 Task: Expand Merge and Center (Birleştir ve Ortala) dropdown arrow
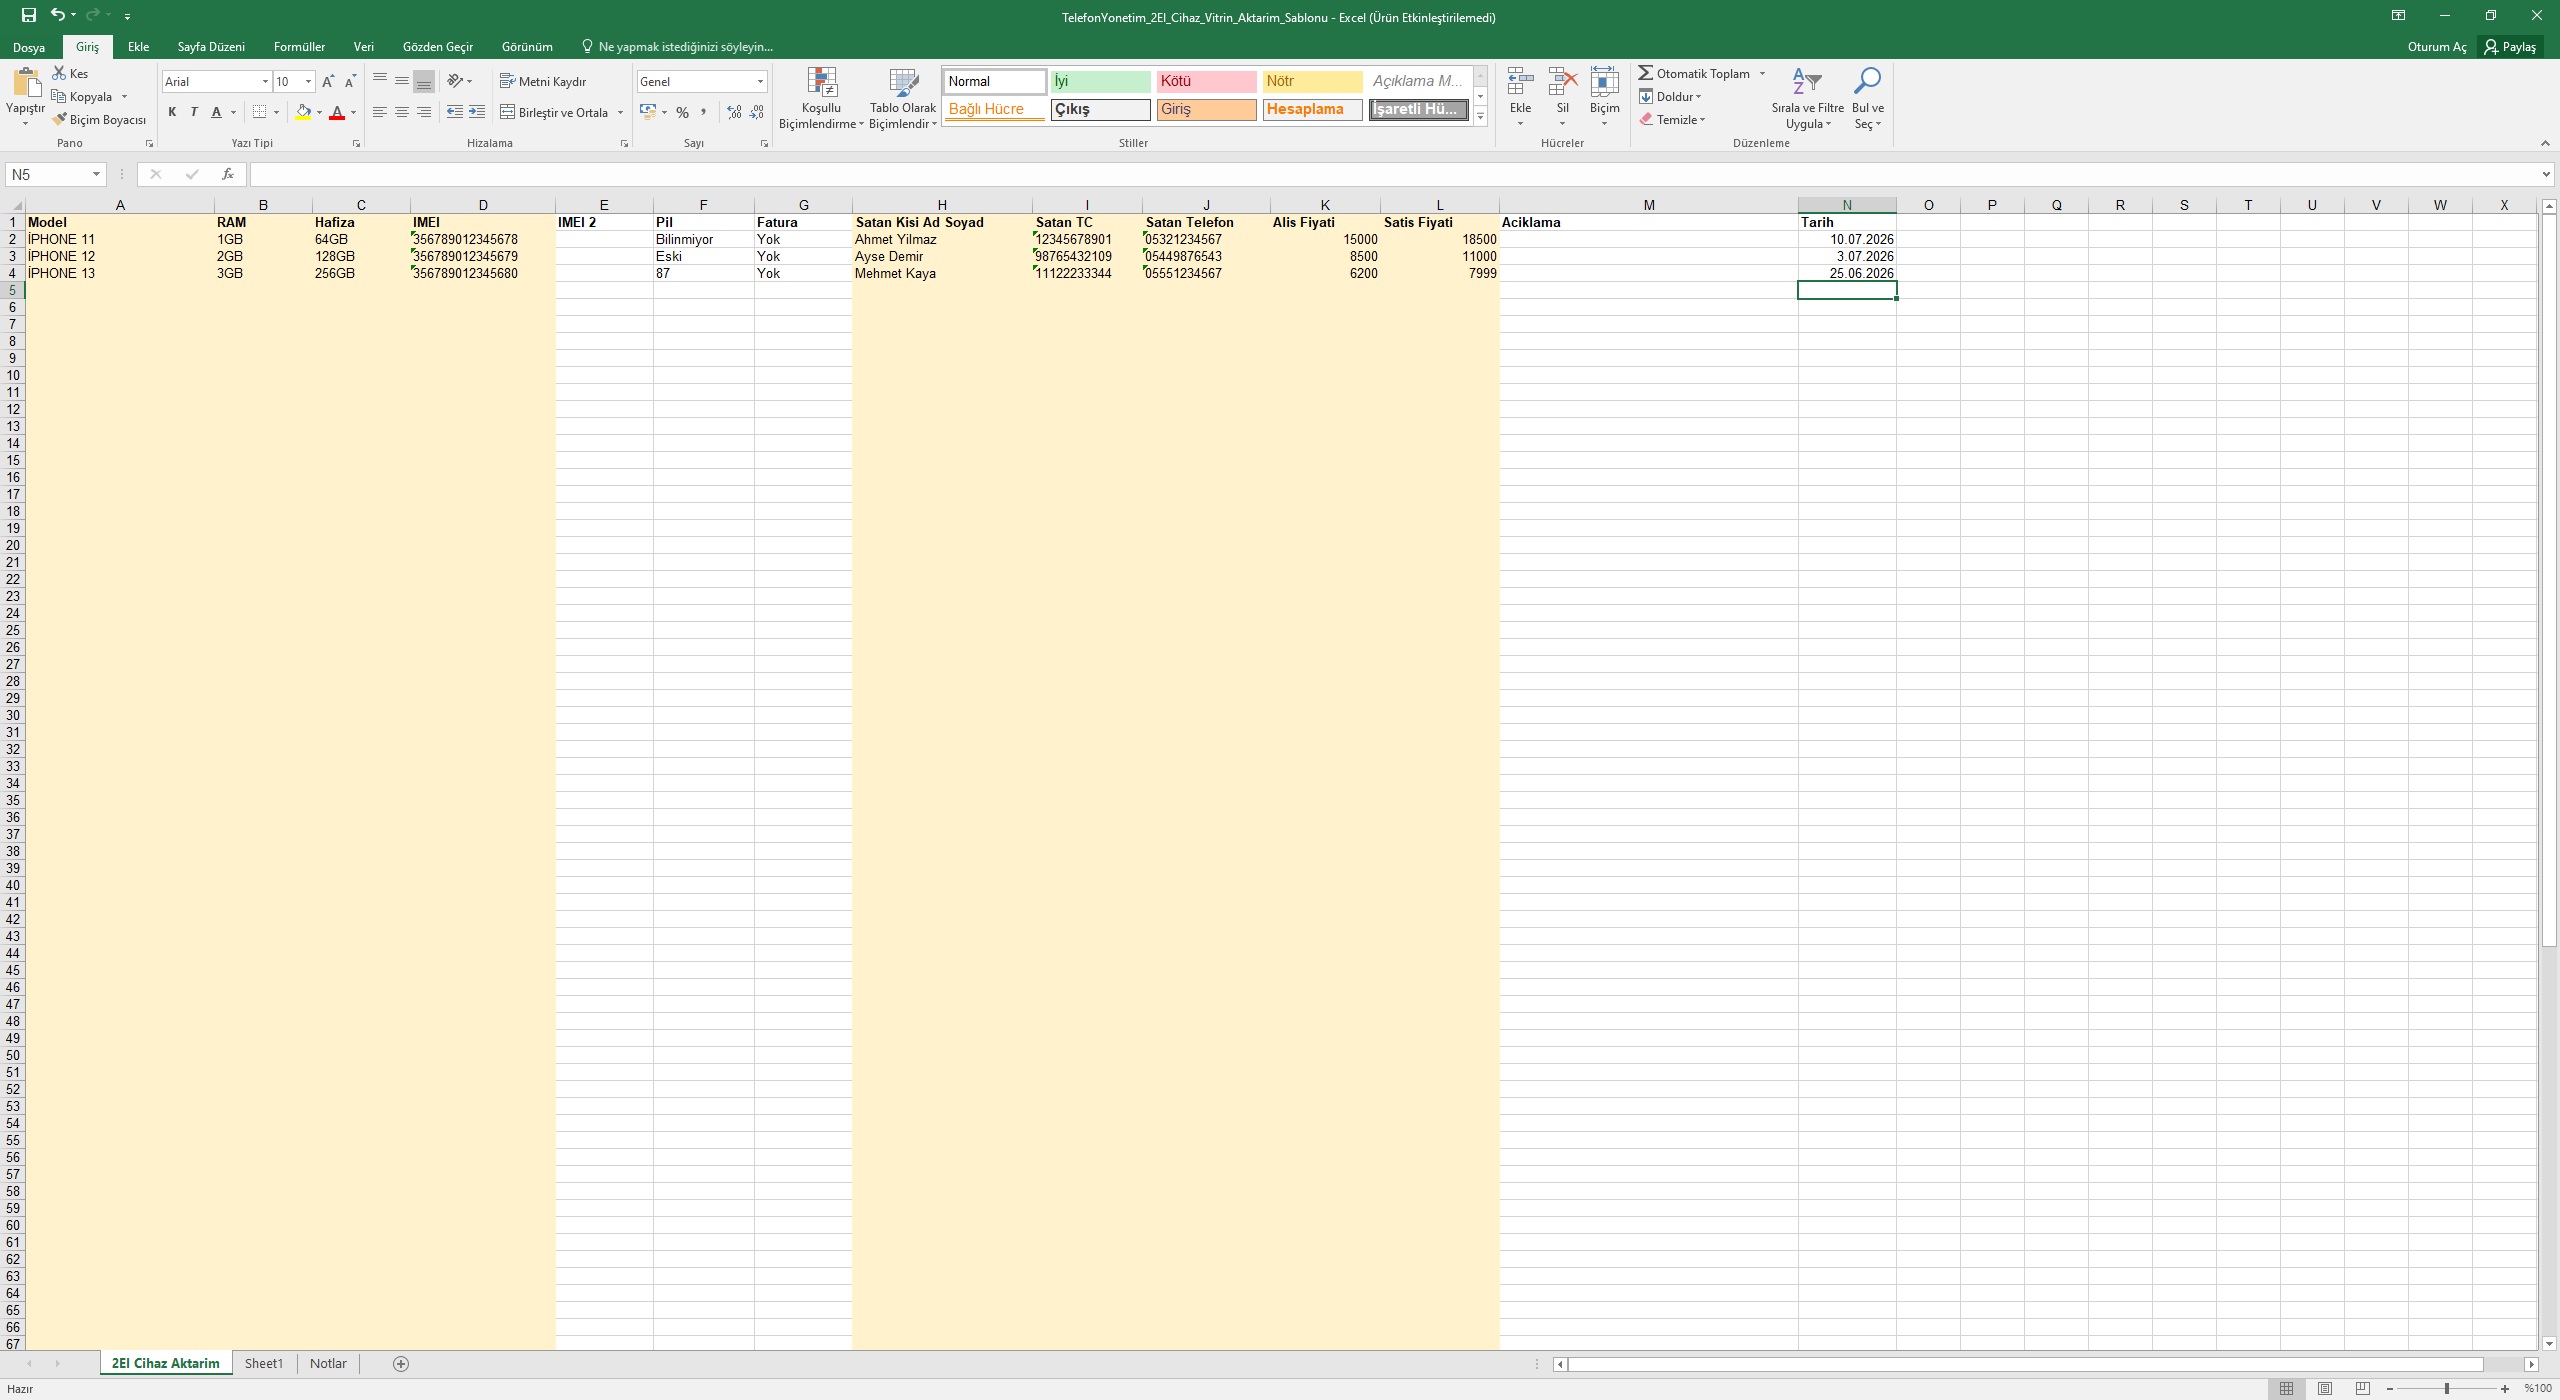coord(620,112)
